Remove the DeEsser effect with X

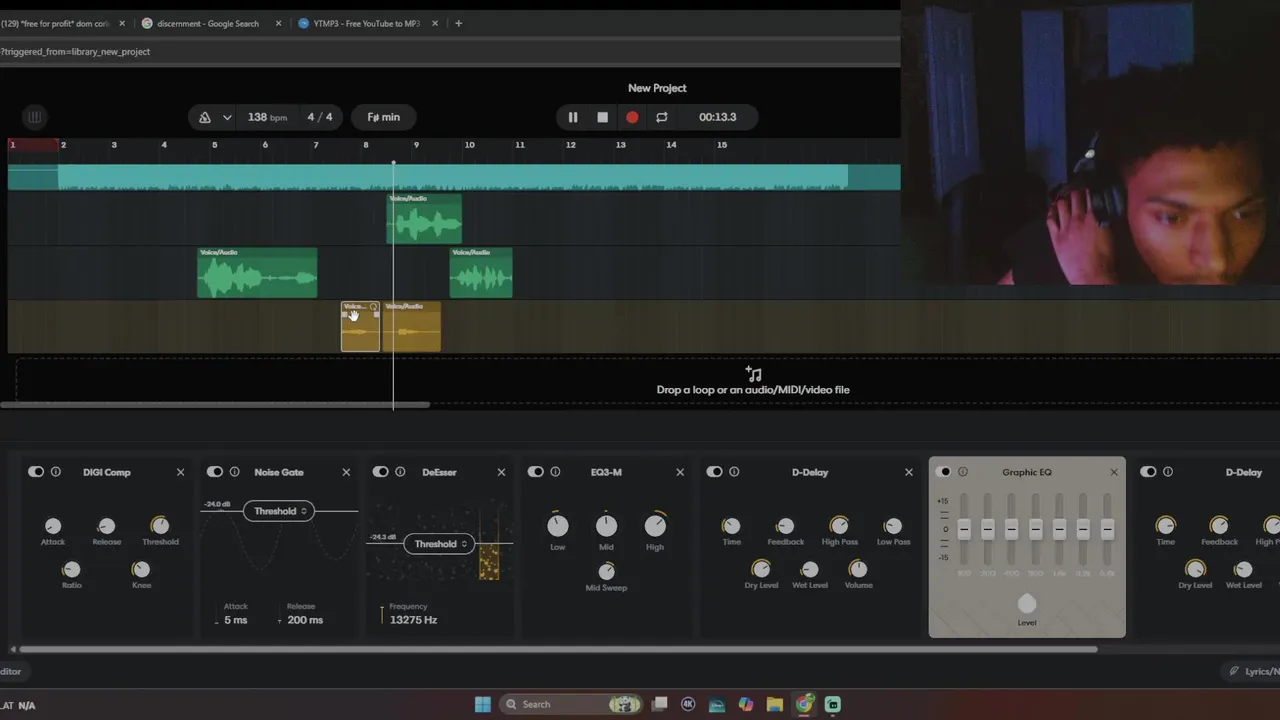(501, 472)
